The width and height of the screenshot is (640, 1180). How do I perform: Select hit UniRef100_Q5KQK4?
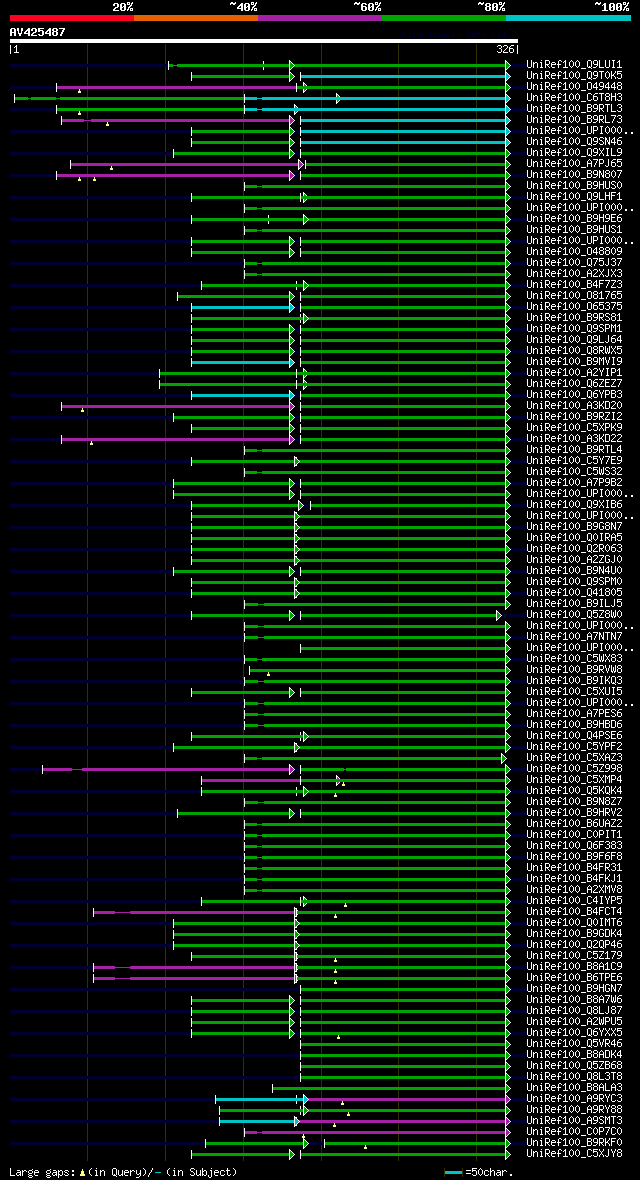click(x=574, y=791)
